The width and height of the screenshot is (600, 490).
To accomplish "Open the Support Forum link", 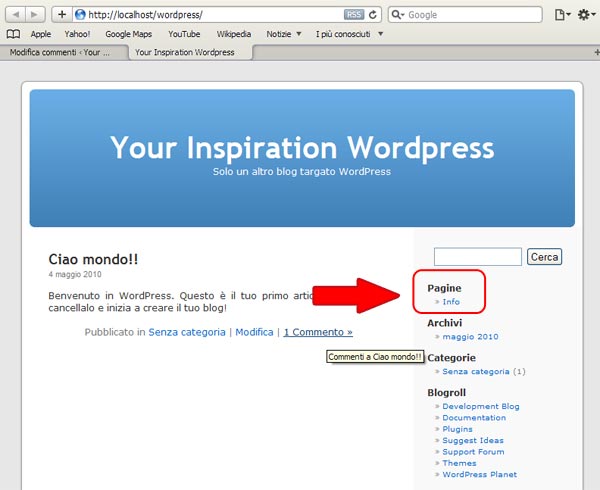I will coord(473,452).
